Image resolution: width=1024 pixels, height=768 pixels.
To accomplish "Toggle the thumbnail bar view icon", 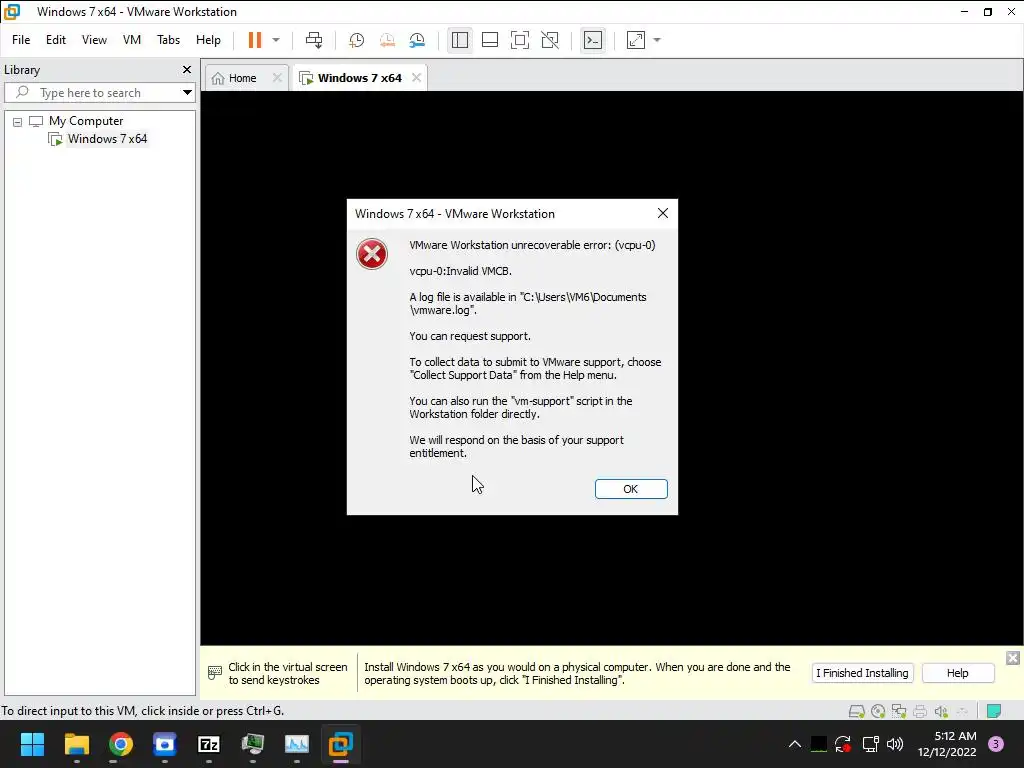I will [490, 40].
